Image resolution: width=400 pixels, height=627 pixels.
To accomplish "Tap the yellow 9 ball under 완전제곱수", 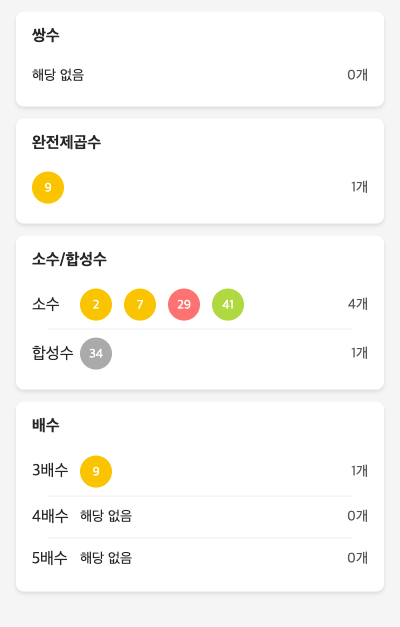I will [48, 188].
